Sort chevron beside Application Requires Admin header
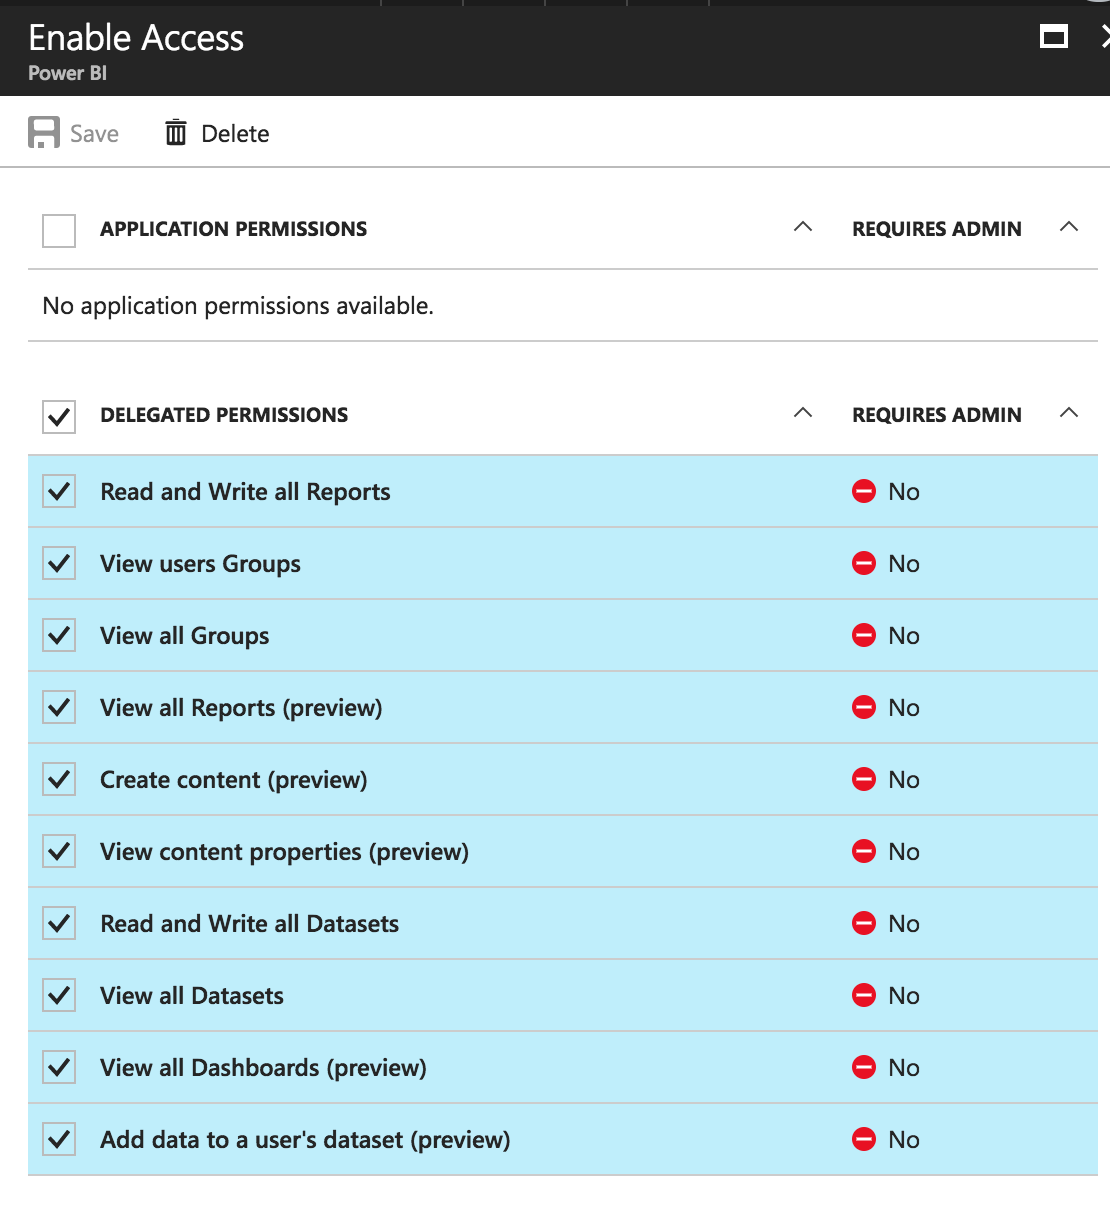This screenshot has height=1212, width=1110. point(1069,227)
